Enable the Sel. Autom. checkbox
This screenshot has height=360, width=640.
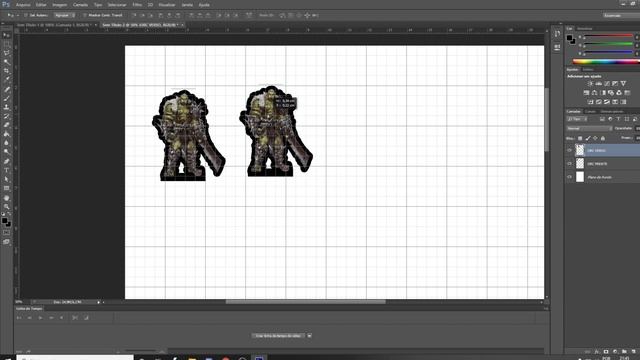click(26, 15)
